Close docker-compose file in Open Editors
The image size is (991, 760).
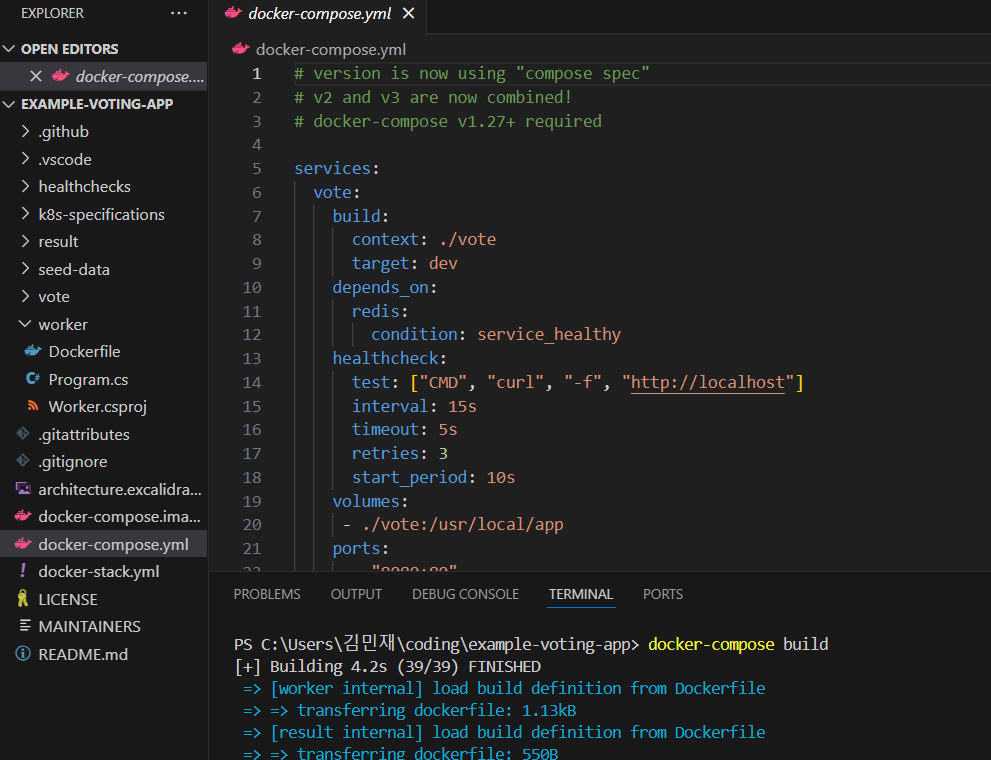tap(36, 76)
